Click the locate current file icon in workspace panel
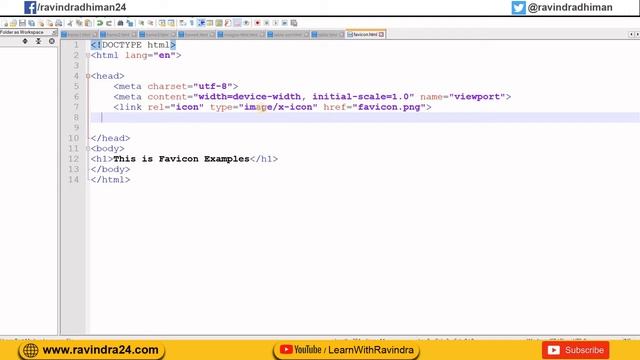The width and height of the screenshot is (640, 360). pyautogui.click(x=52, y=41)
